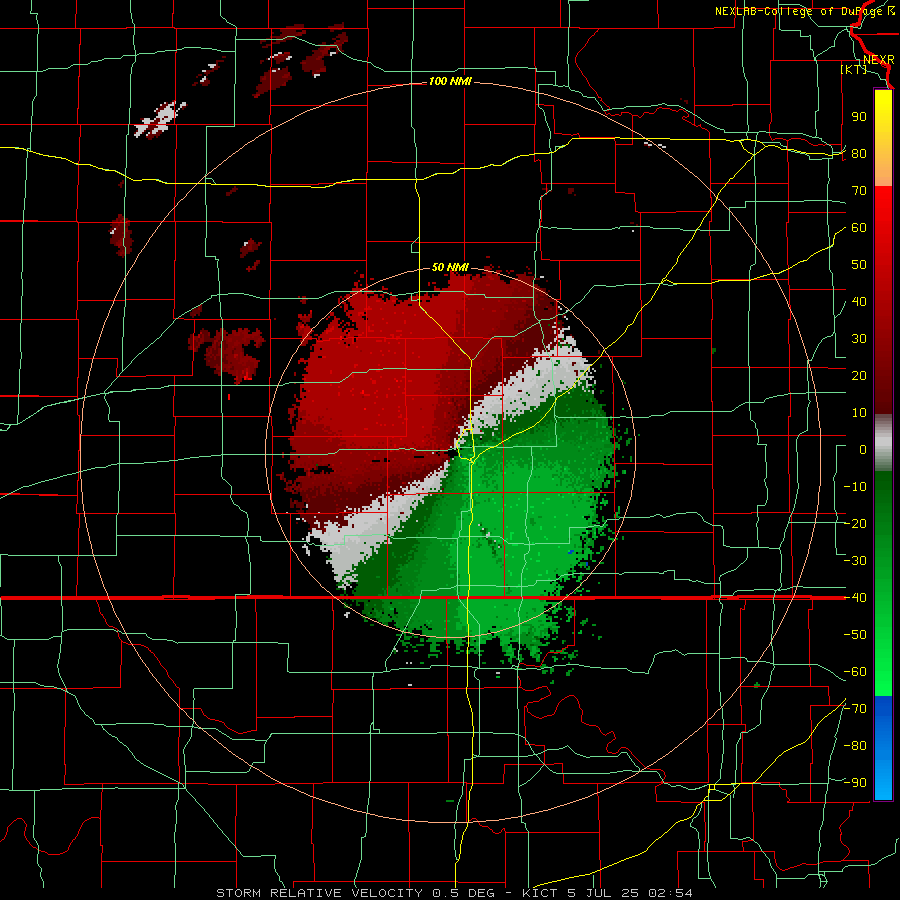The image size is (900, 900).
Task: Click the [KT] units label
Action: pos(854,69)
